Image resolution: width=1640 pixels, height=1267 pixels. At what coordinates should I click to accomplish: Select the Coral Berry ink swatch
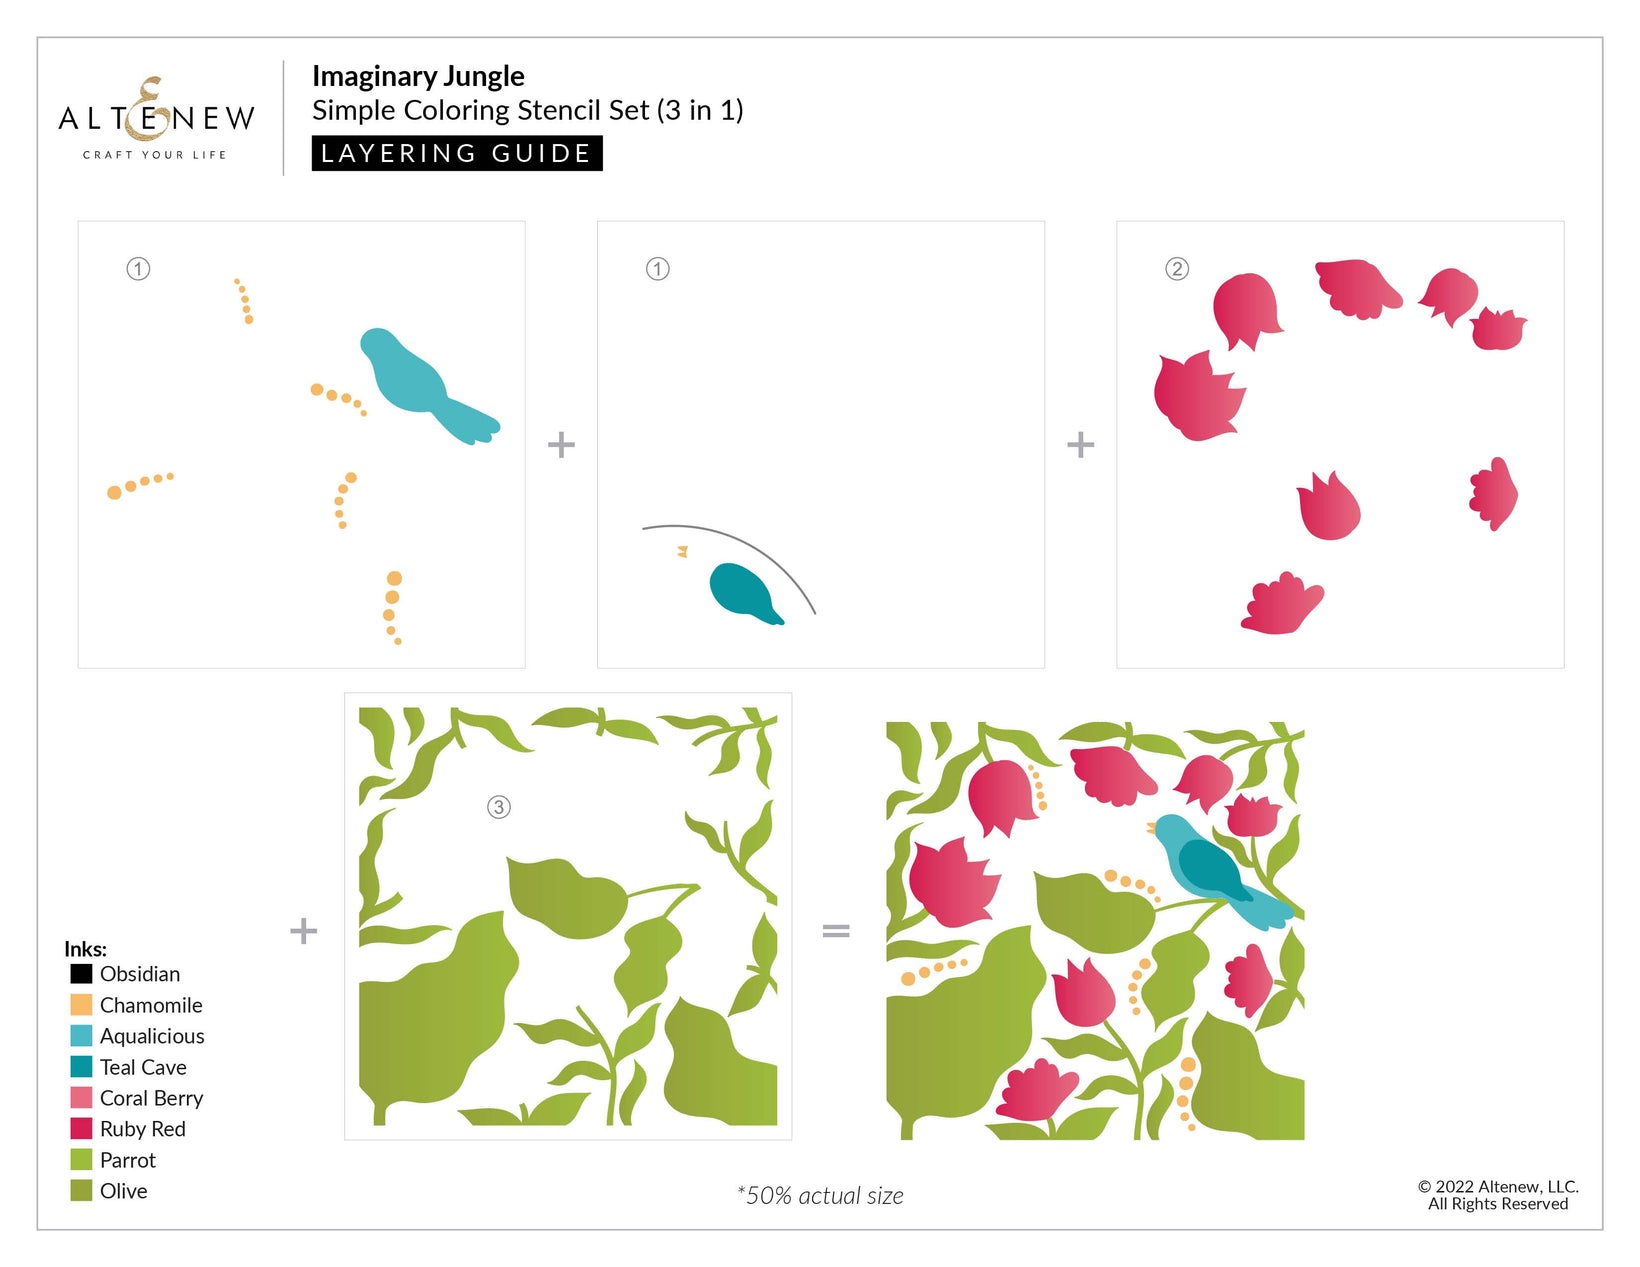(x=81, y=1097)
